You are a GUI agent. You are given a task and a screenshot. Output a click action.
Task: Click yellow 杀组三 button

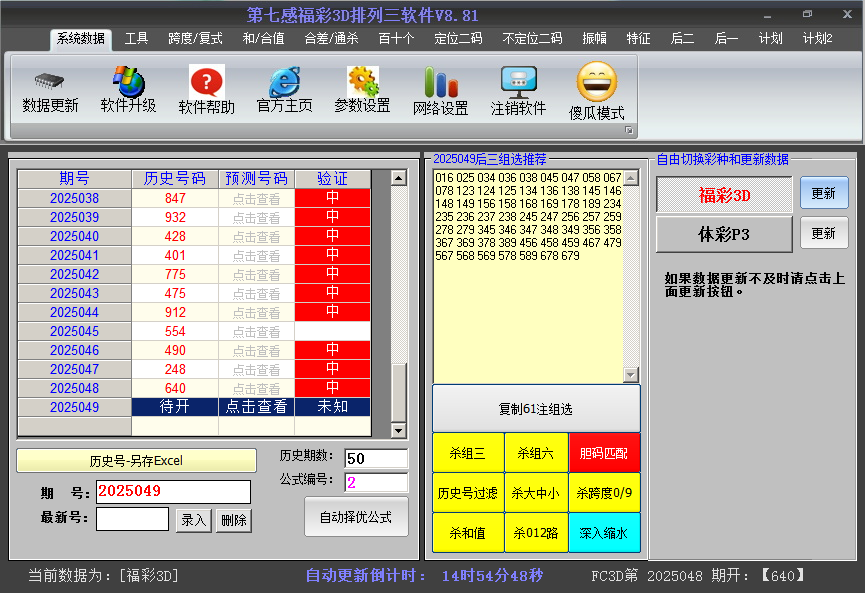468,453
